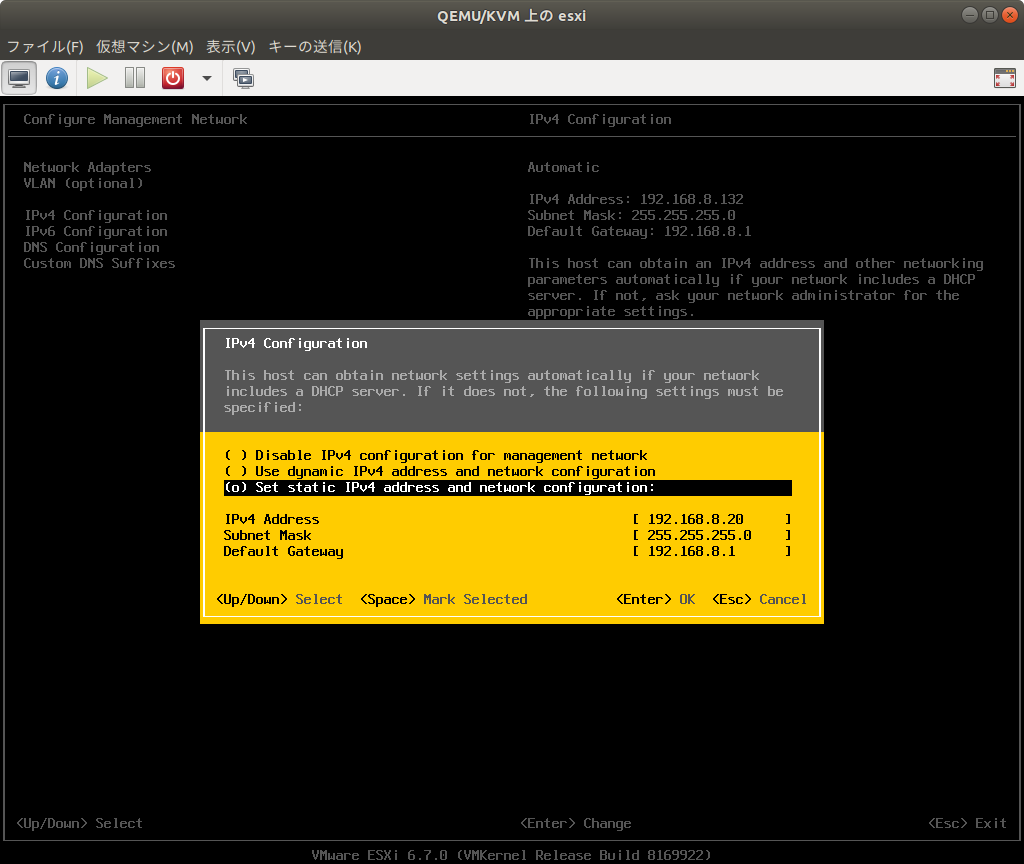Close the QEMU/KVM esxi window
The width and height of the screenshot is (1024, 864).
click(1010, 15)
